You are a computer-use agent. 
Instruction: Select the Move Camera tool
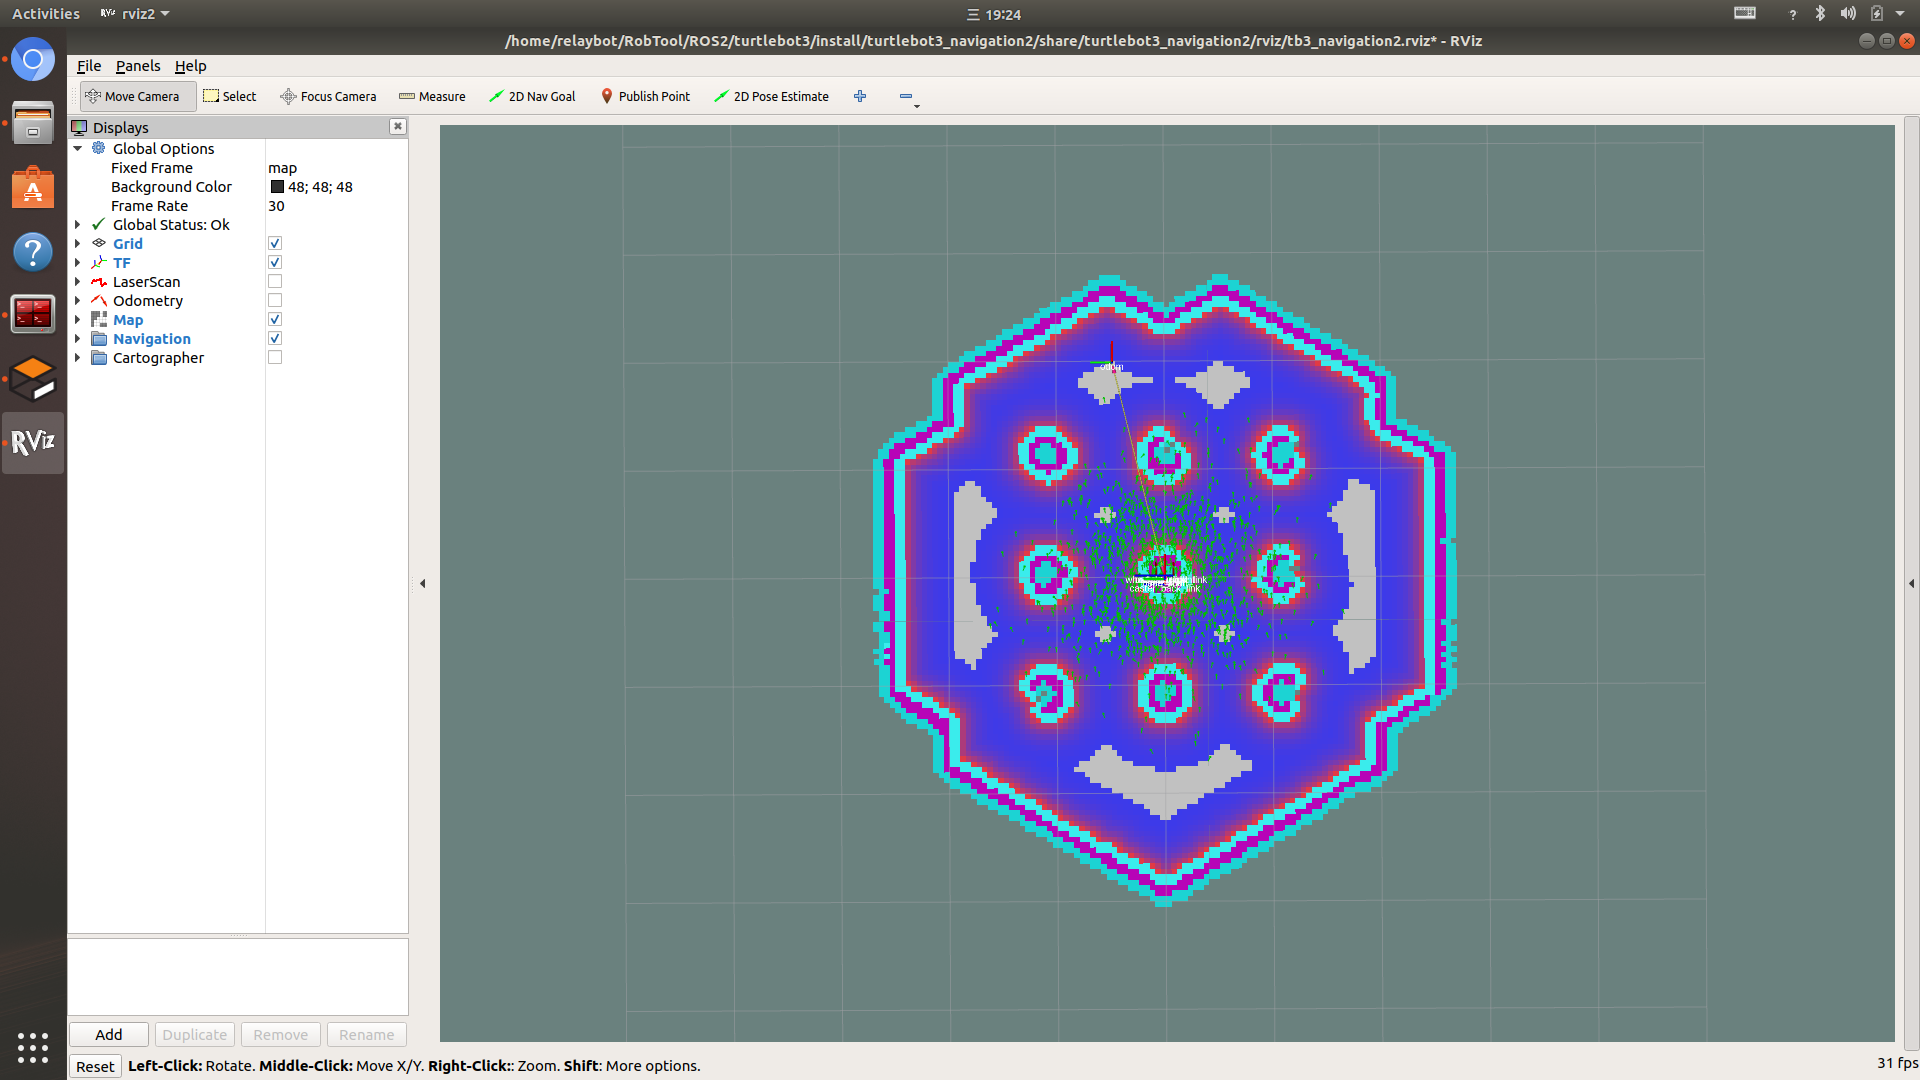coord(133,96)
